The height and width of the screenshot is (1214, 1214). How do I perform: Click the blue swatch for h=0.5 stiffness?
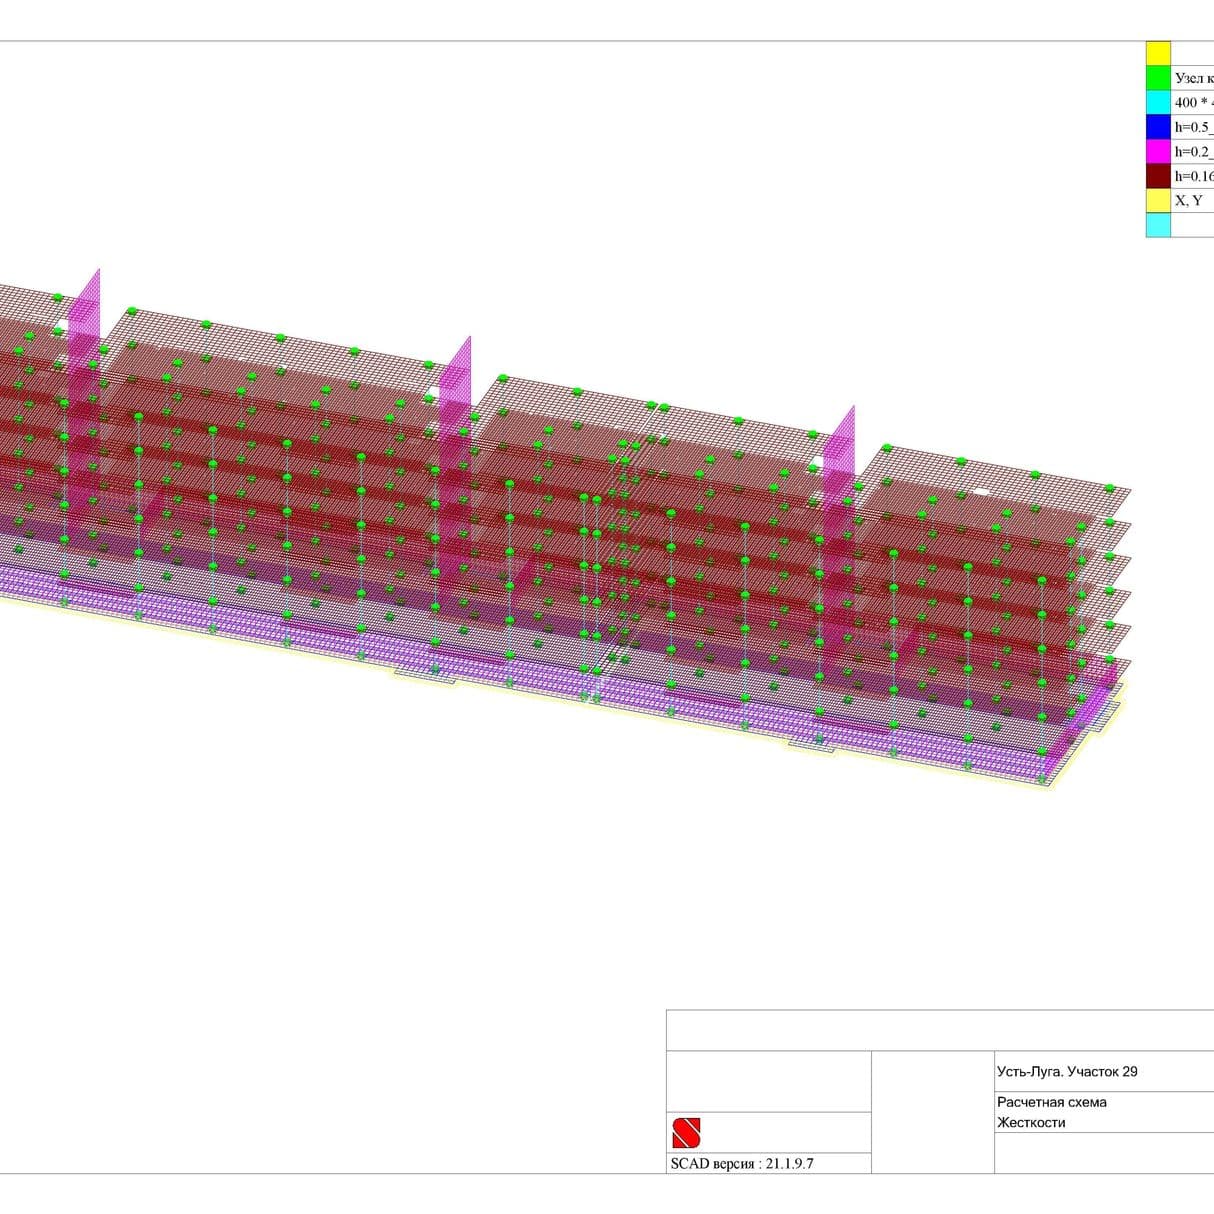1158,127
